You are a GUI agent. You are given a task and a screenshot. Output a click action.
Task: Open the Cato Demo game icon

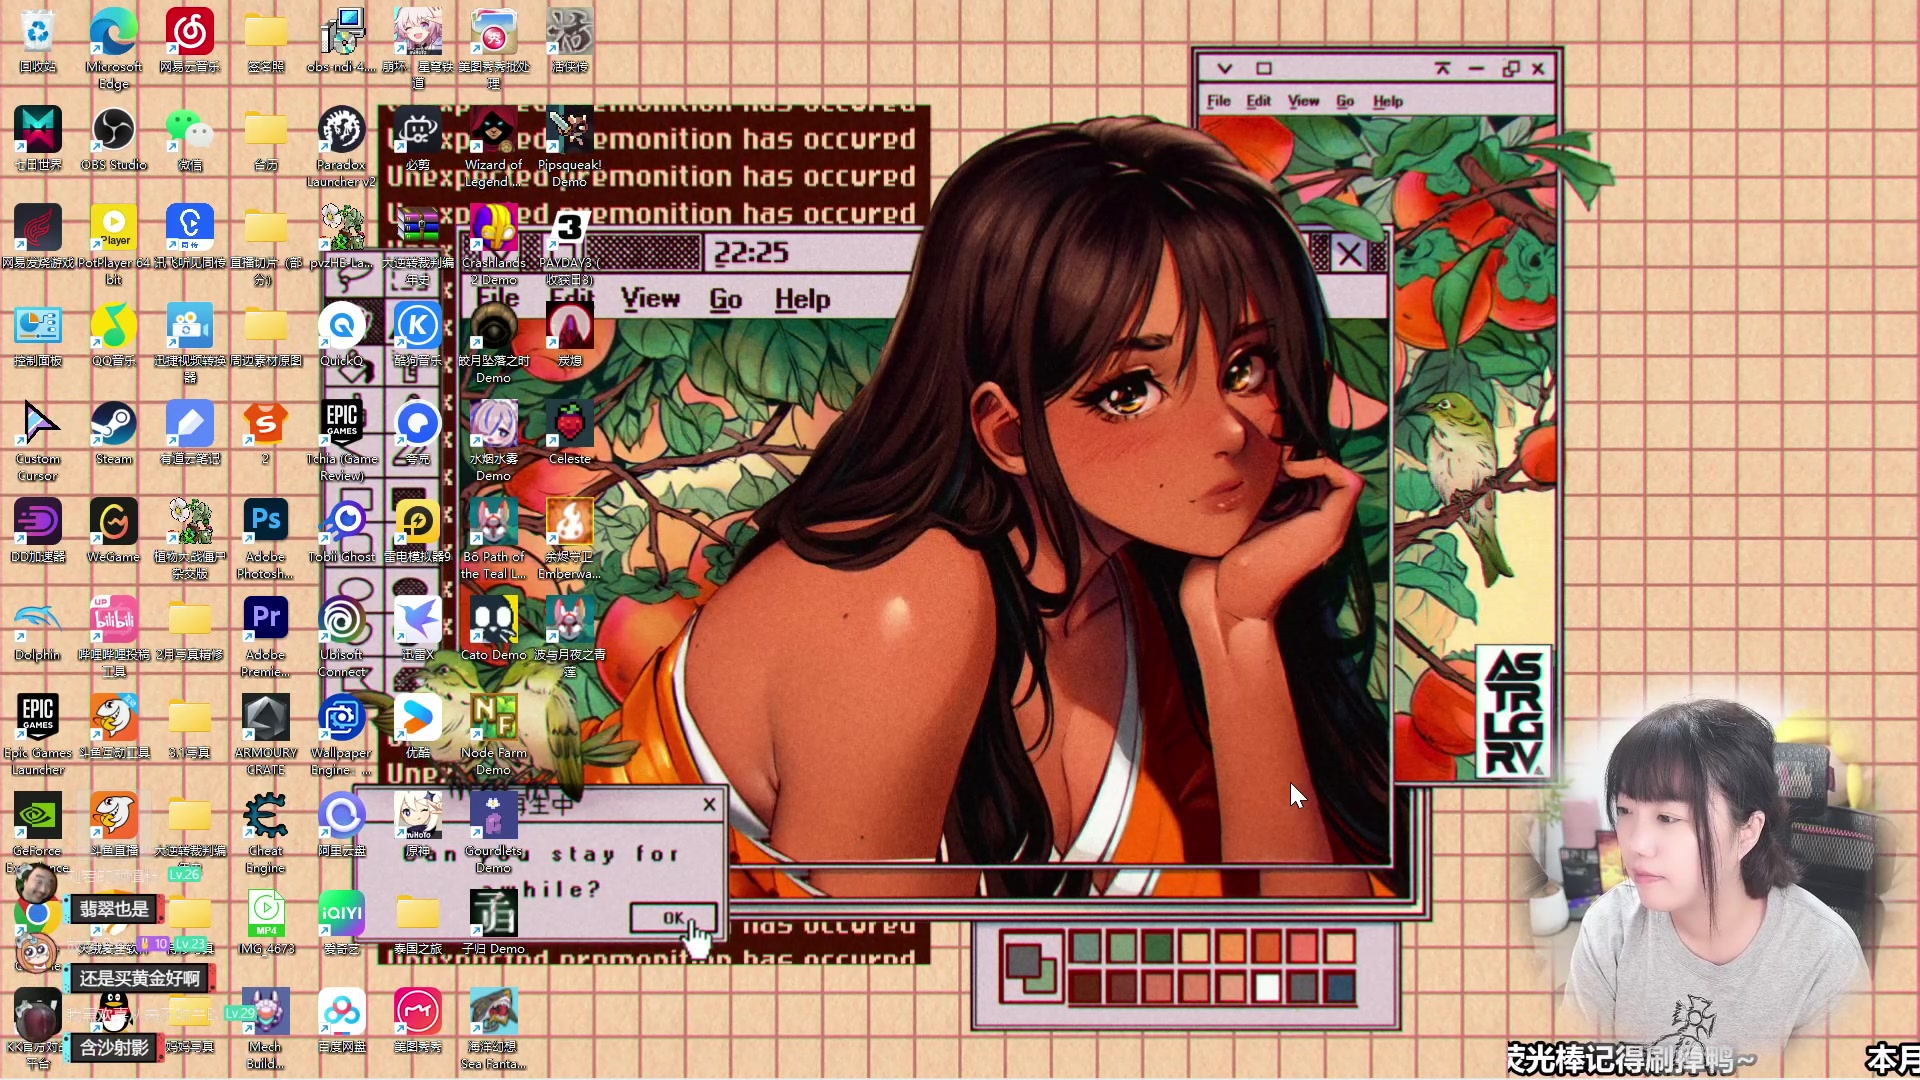tap(494, 620)
